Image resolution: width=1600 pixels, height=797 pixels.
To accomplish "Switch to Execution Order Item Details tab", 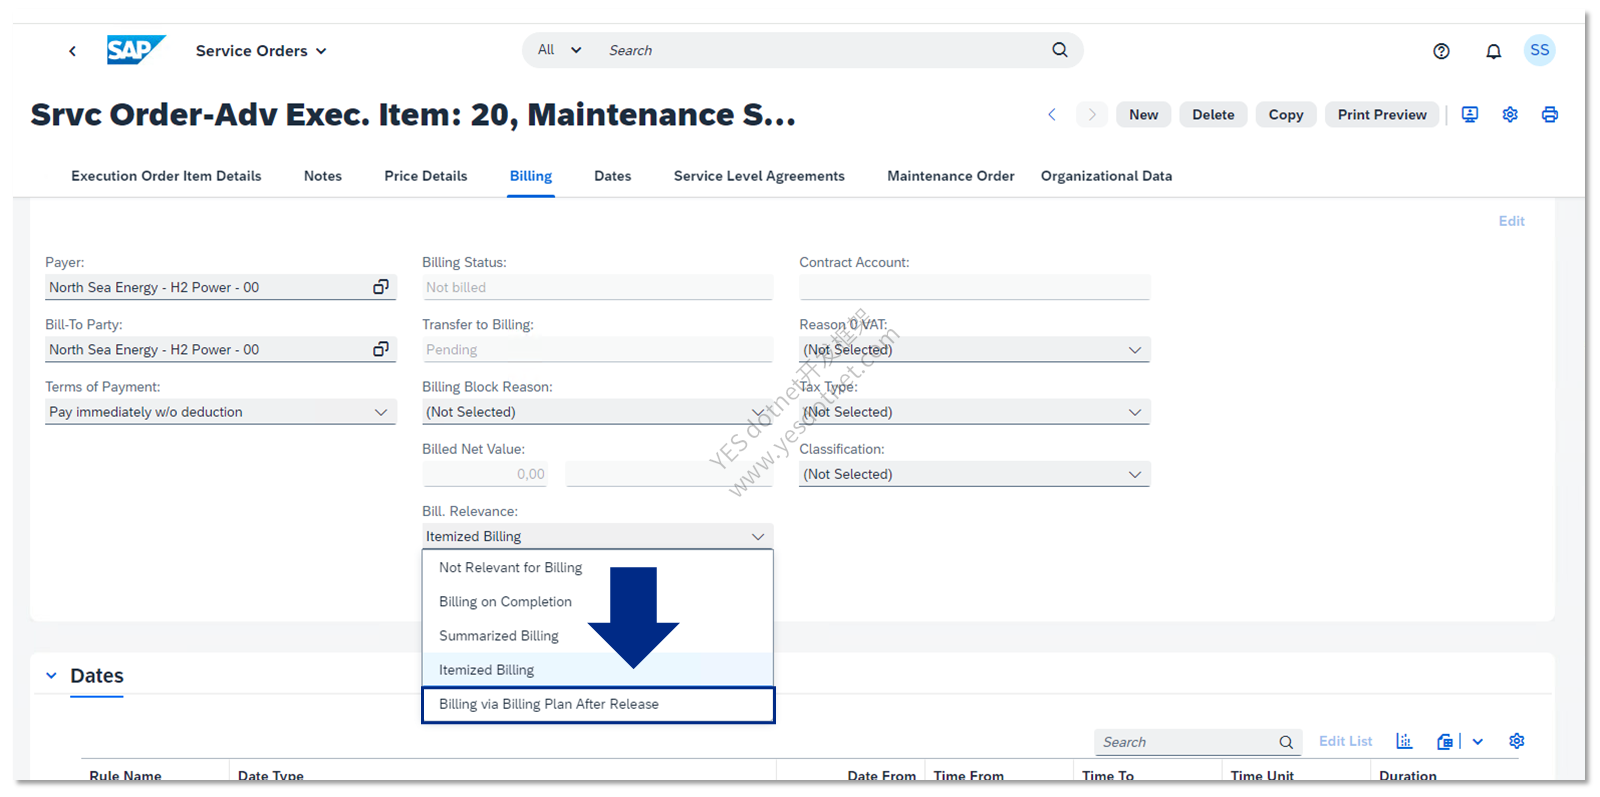I will 166,176.
